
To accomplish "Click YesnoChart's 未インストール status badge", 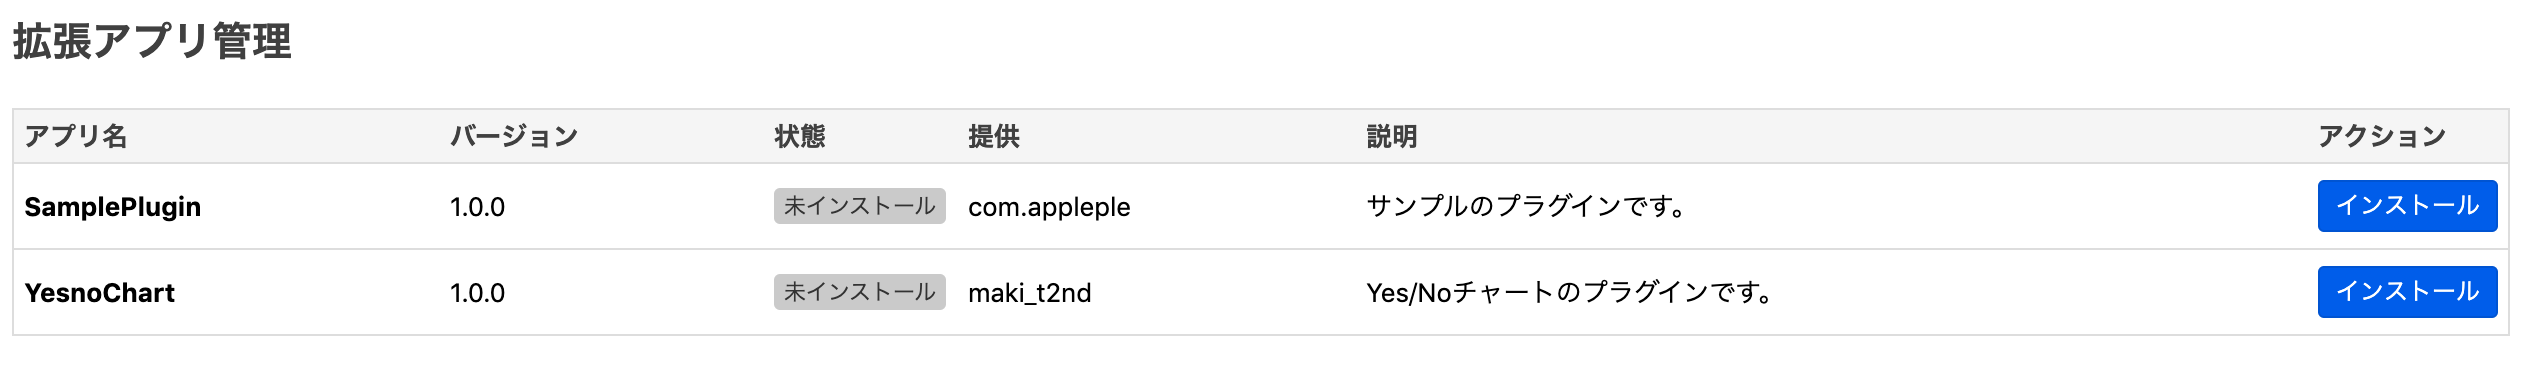I will coord(860,292).
